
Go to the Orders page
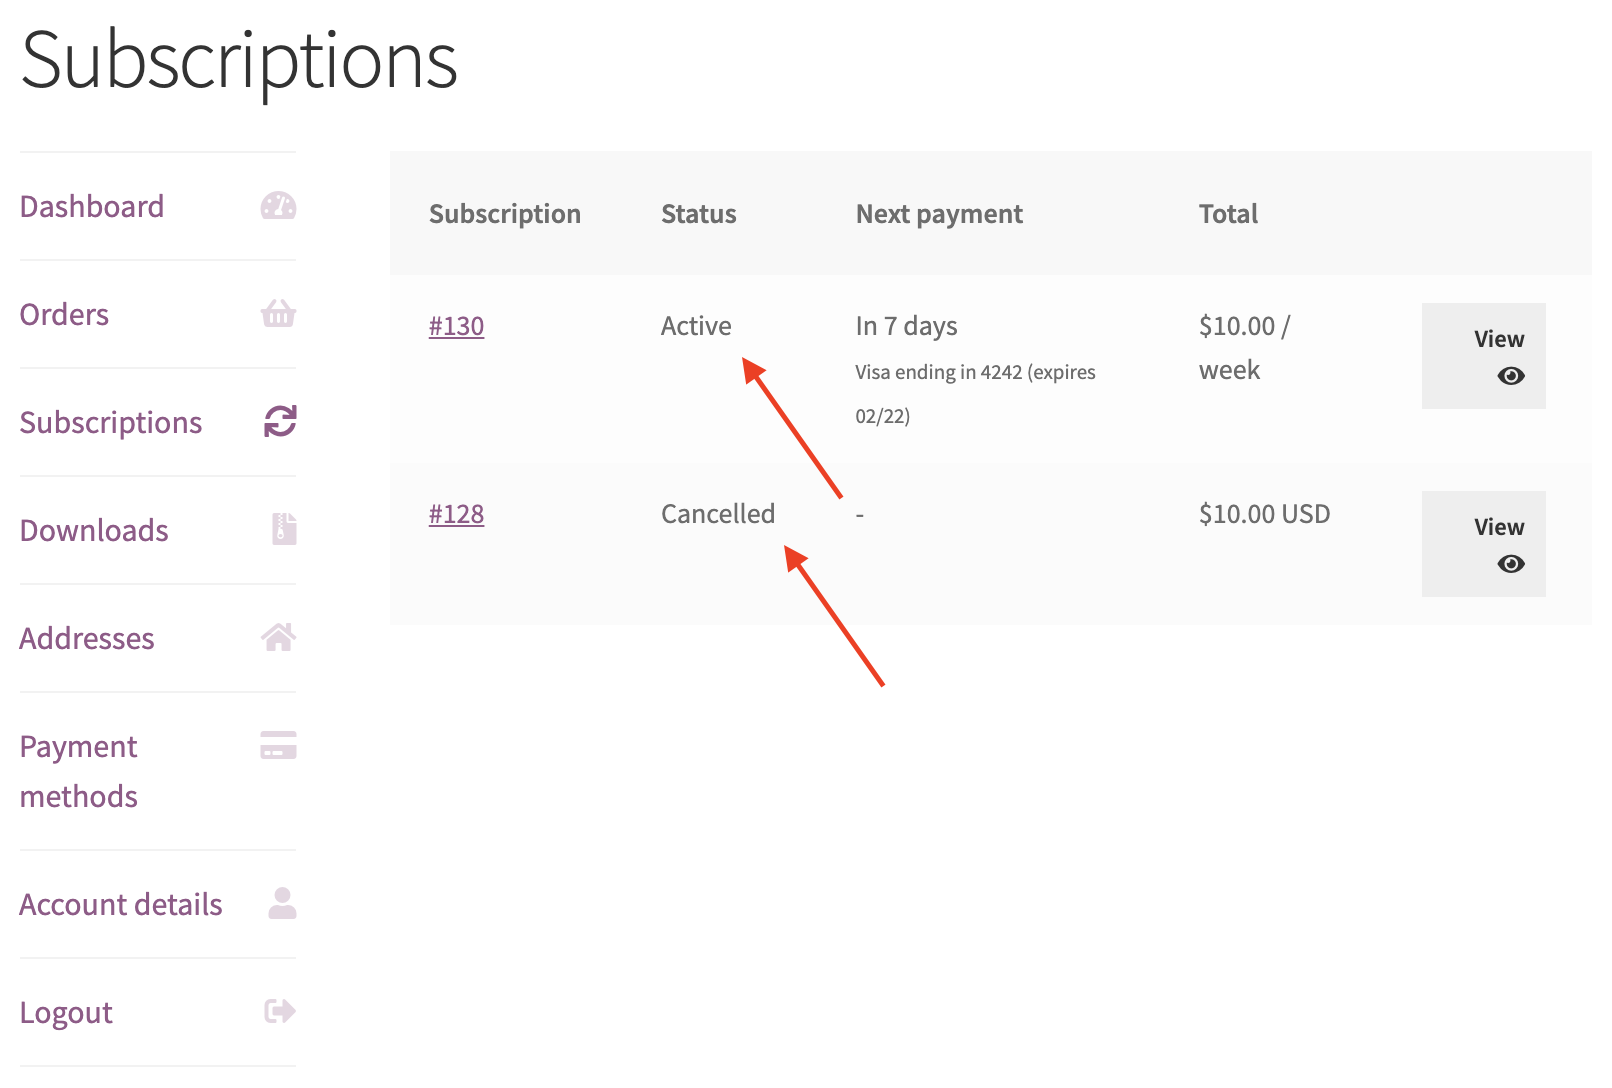coord(64,315)
